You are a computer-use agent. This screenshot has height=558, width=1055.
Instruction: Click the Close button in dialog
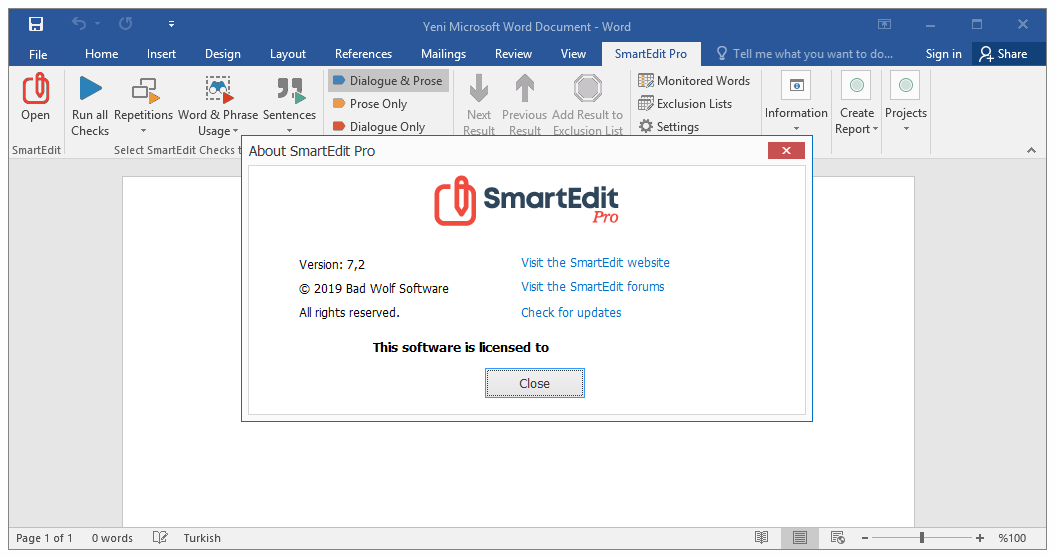point(535,383)
